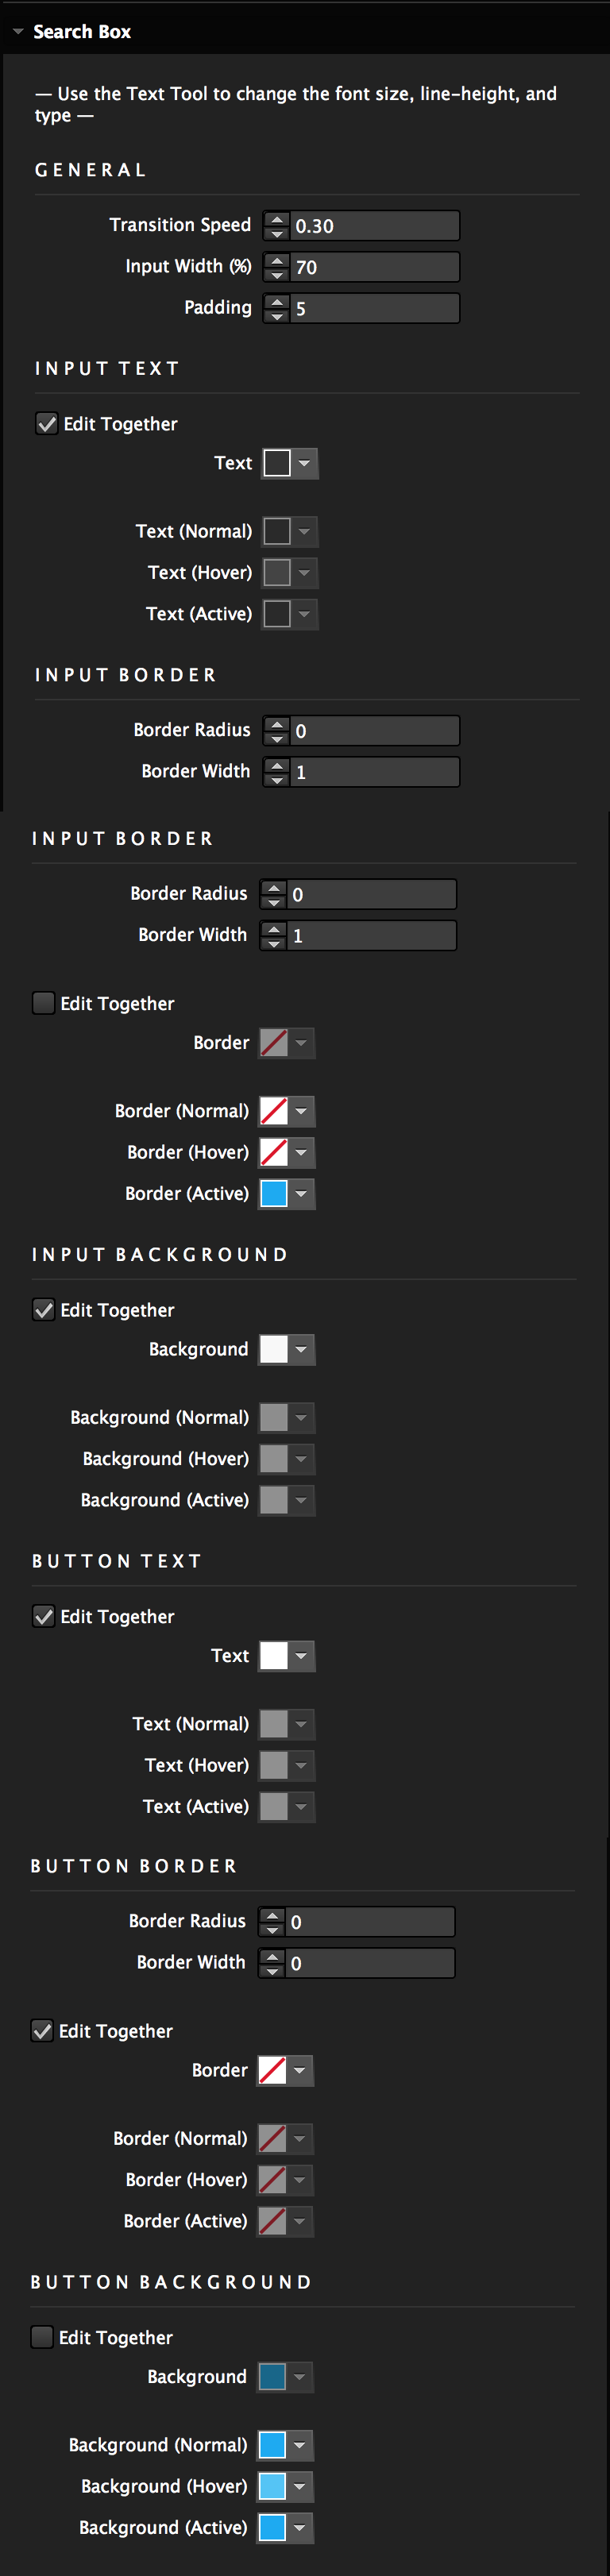
Task: Open Input Border's Border (Active) dropdown arrow
Action: point(302,1193)
